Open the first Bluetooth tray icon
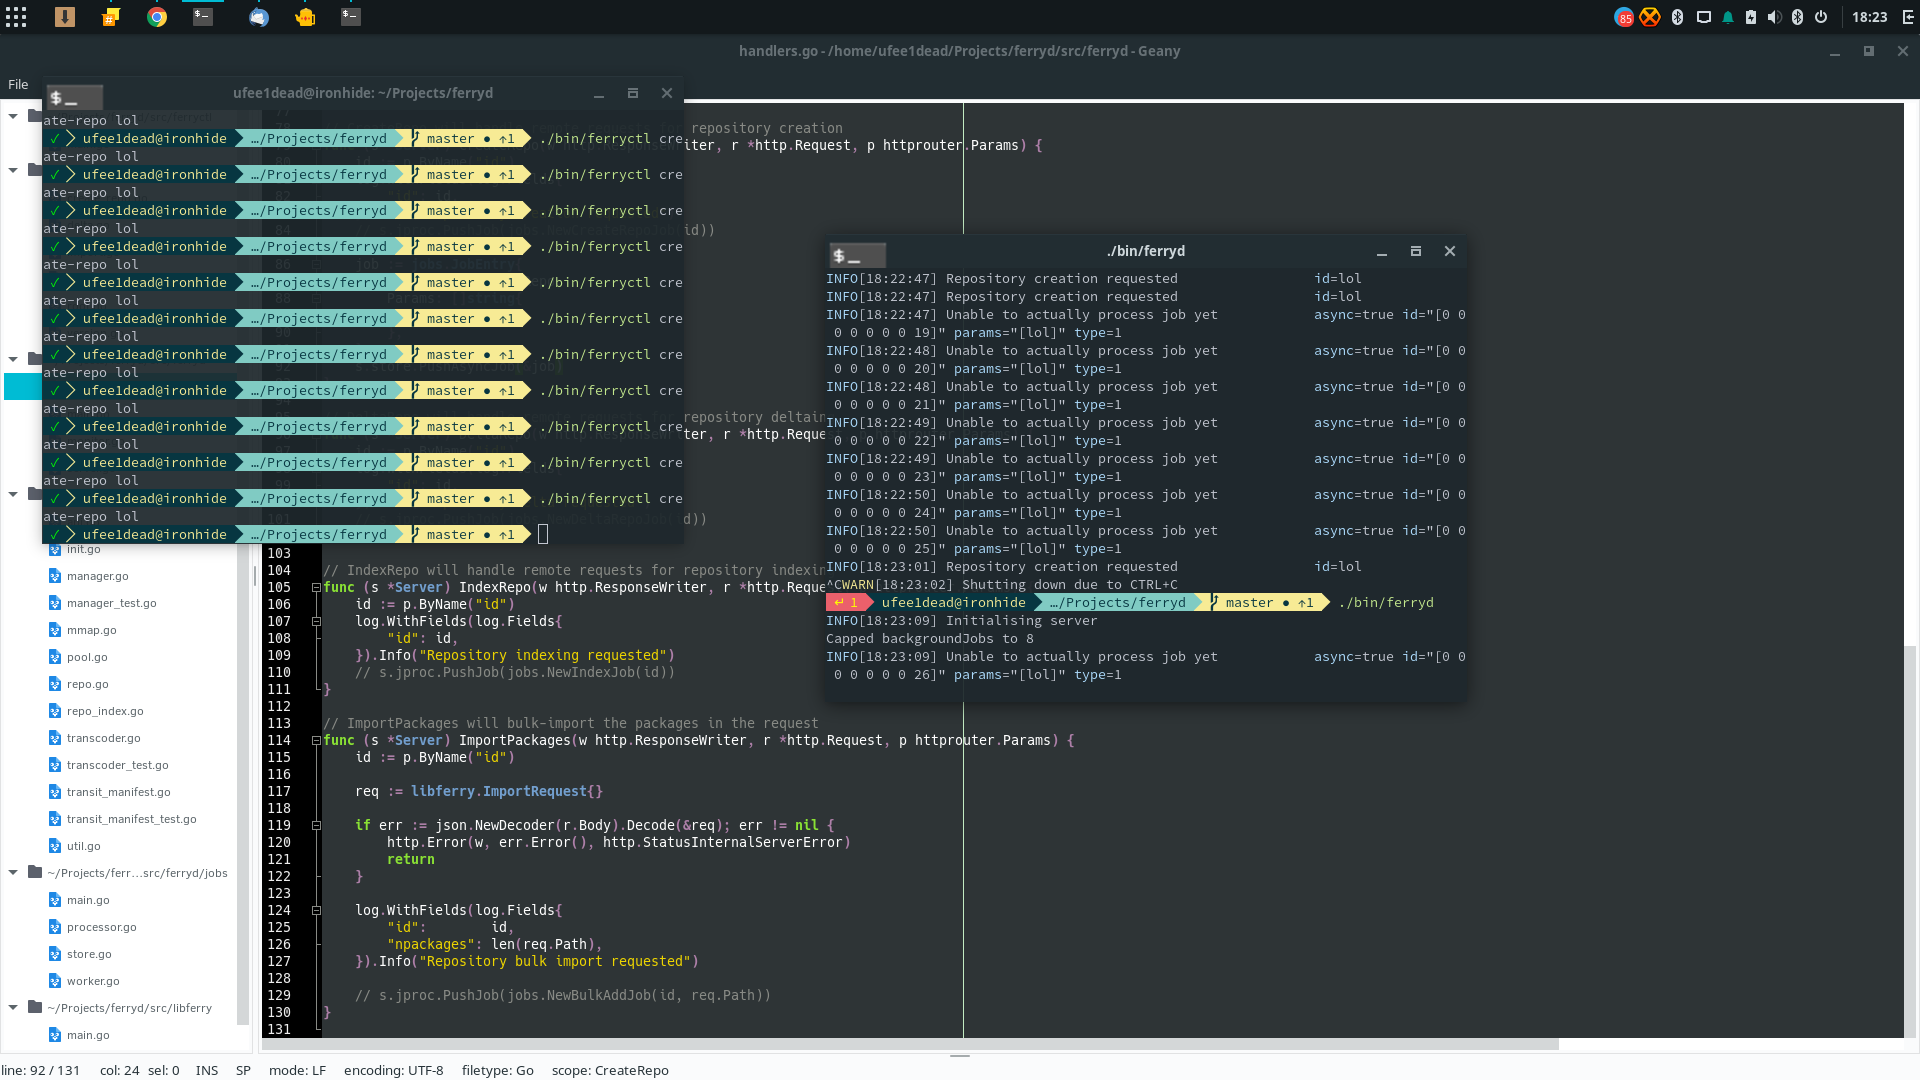 tap(1678, 17)
